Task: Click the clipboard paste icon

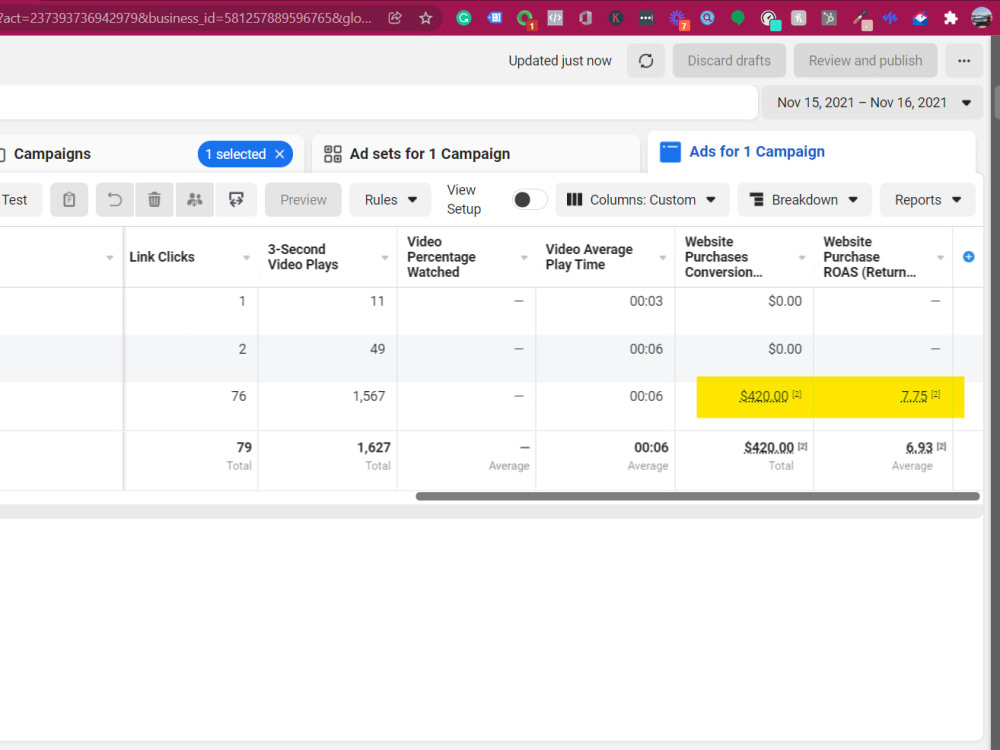Action: click(x=69, y=200)
